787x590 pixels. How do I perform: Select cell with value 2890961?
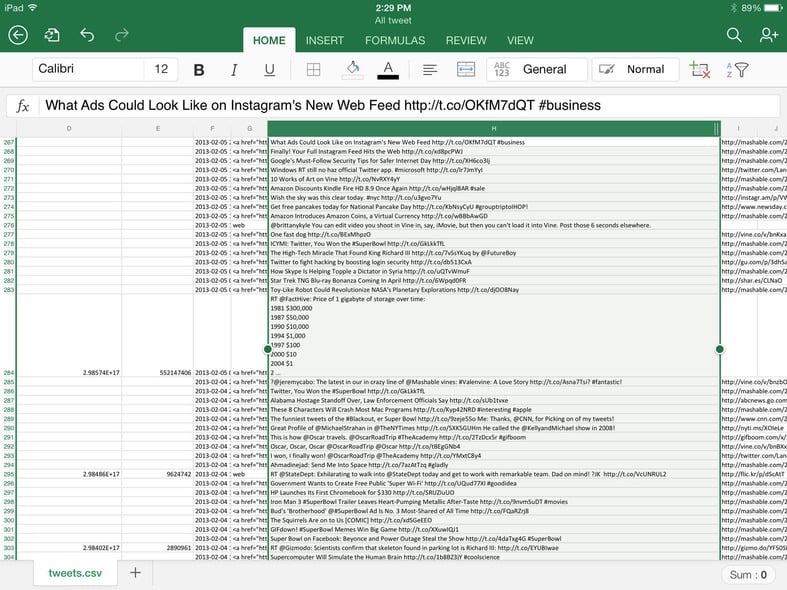click(x=158, y=548)
